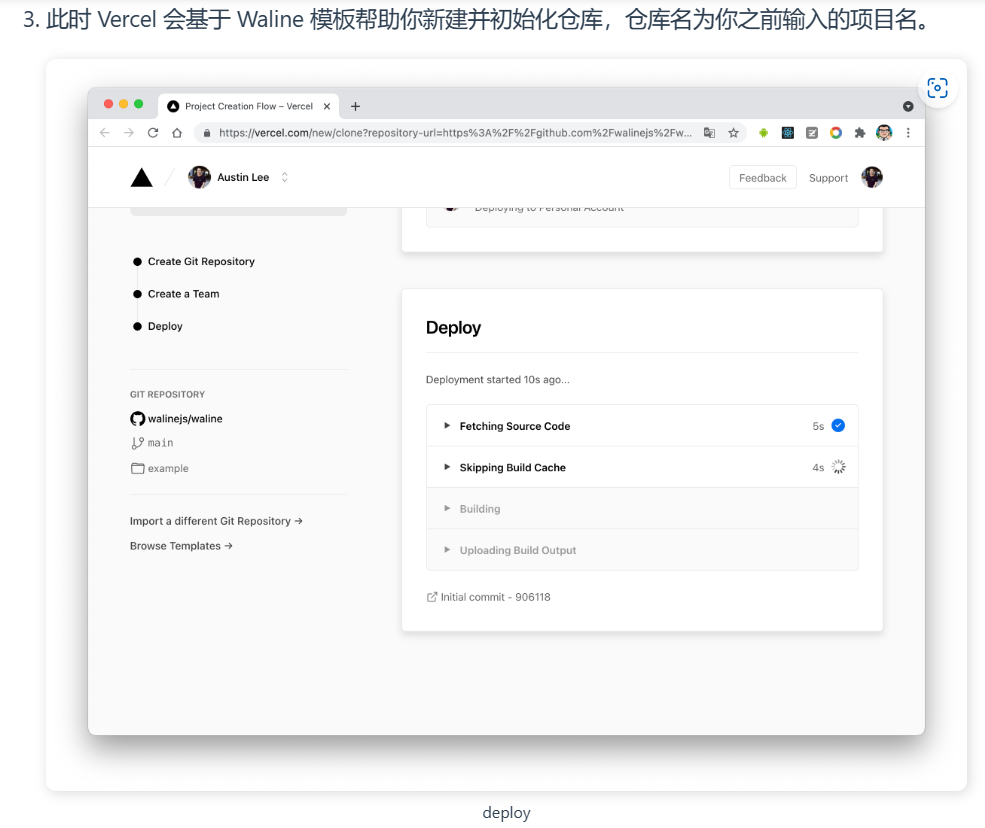Click the green Android extension icon
This screenshot has height=828, width=985.
[763, 133]
